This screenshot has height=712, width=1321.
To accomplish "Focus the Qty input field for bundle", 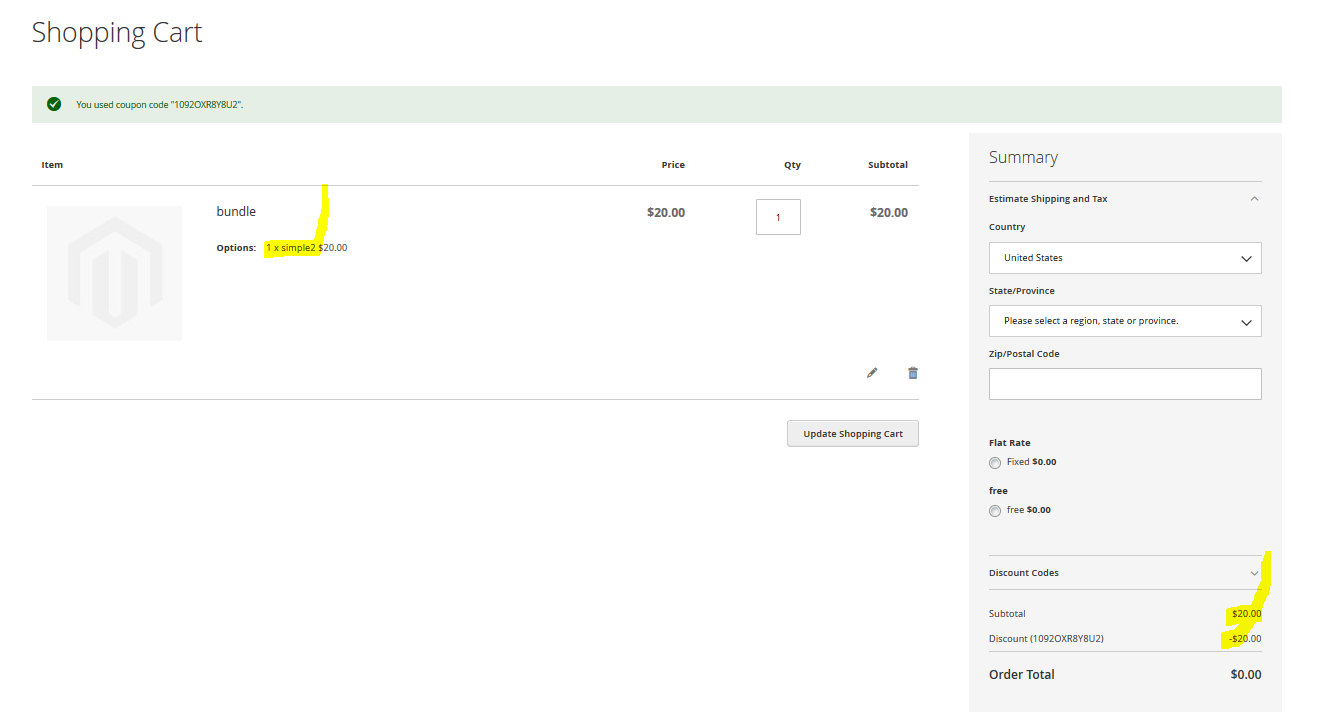I will coord(778,217).
